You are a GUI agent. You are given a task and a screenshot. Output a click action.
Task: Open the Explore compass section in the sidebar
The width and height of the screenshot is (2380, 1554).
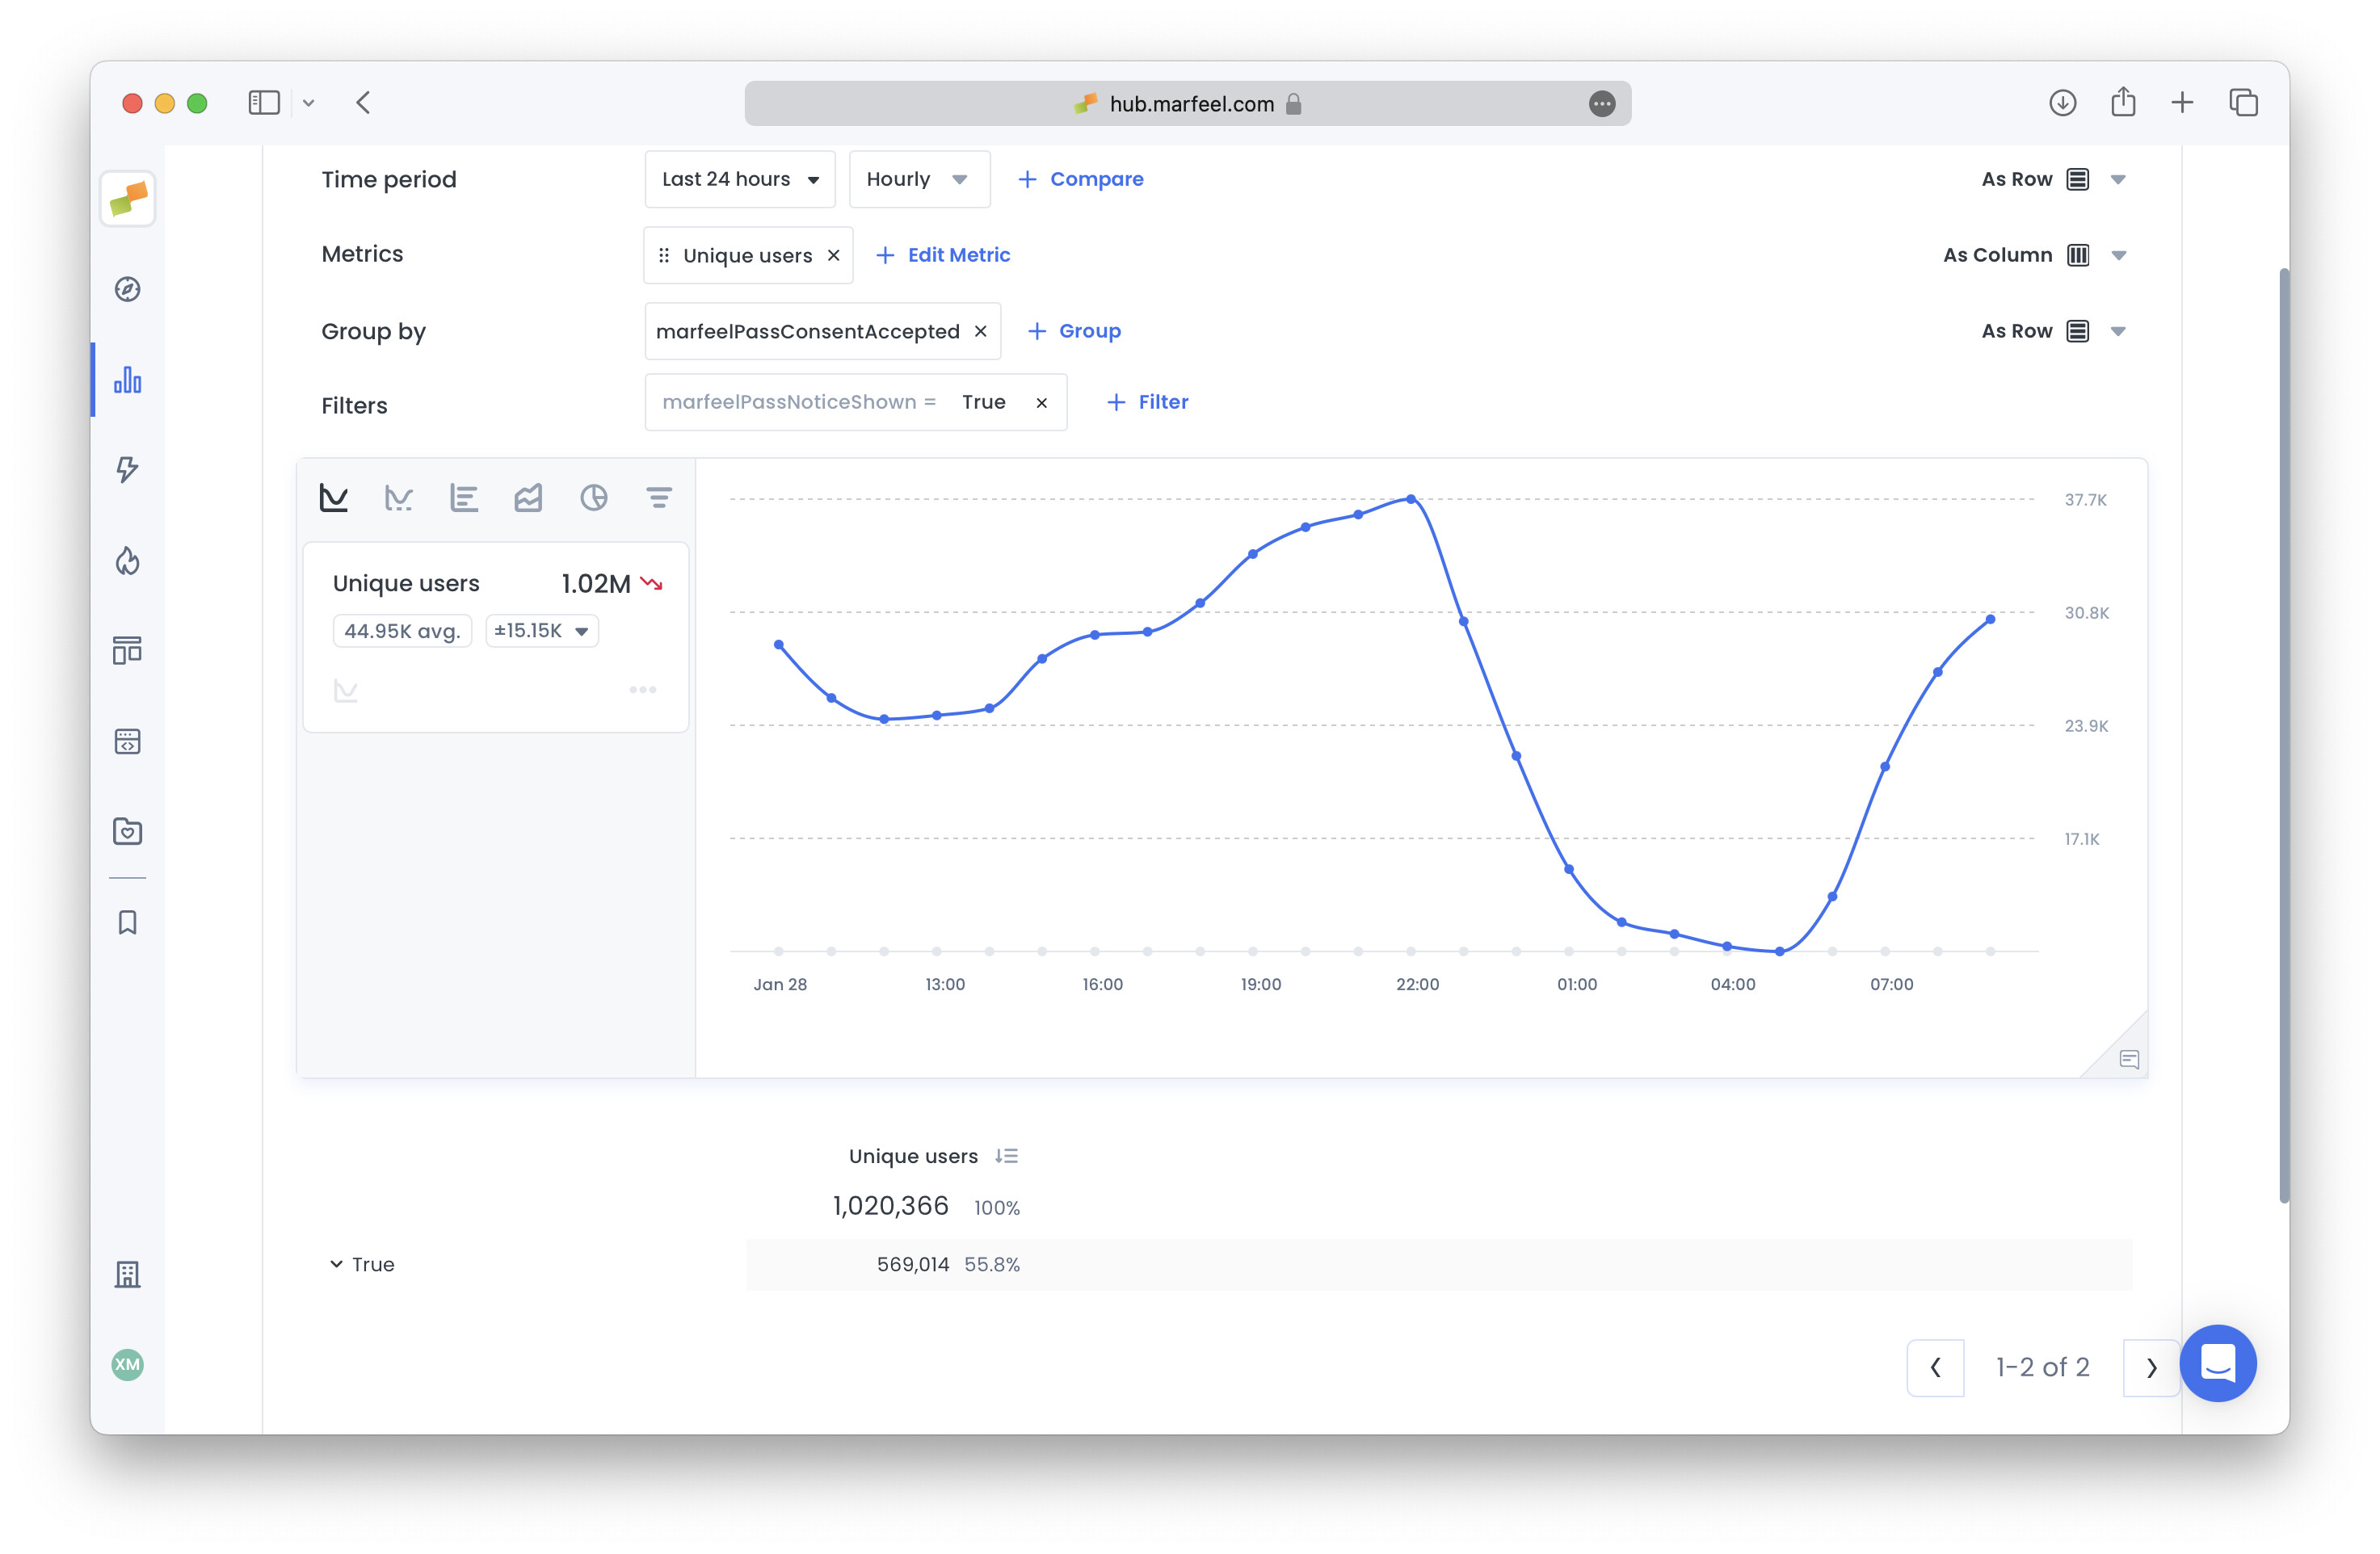(x=128, y=290)
